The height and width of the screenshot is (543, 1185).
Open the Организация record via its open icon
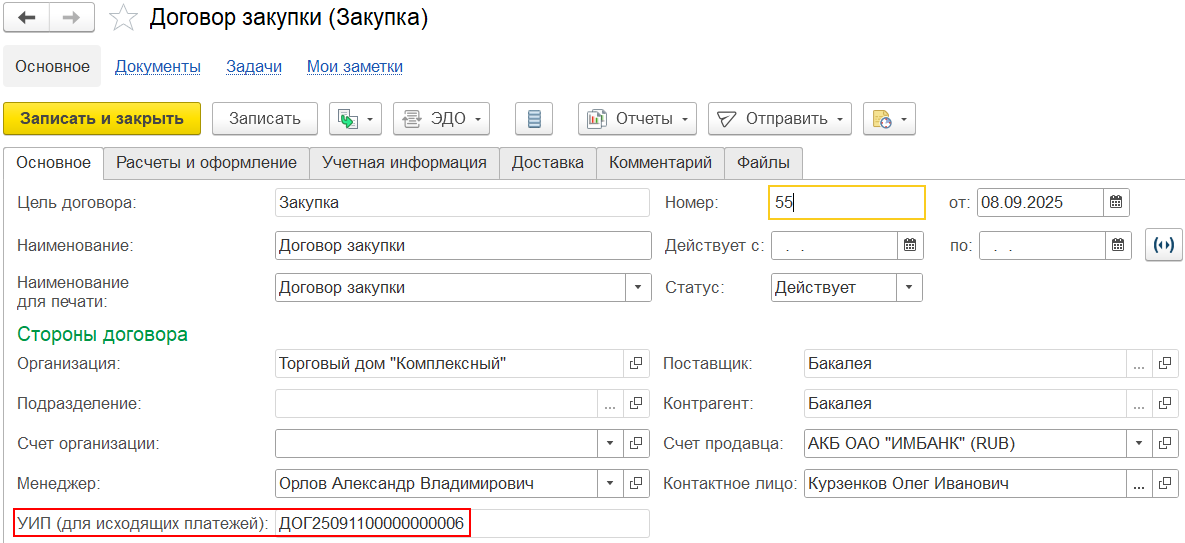636,364
